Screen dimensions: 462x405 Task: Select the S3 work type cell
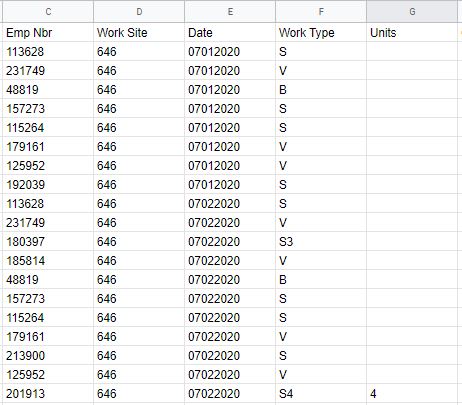tap(321, 241)
